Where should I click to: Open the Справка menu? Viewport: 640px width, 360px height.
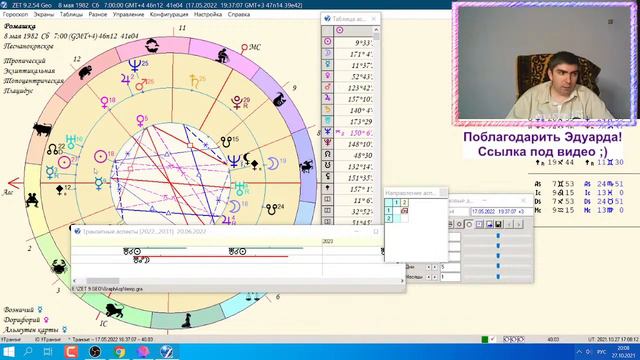(239, 14)
